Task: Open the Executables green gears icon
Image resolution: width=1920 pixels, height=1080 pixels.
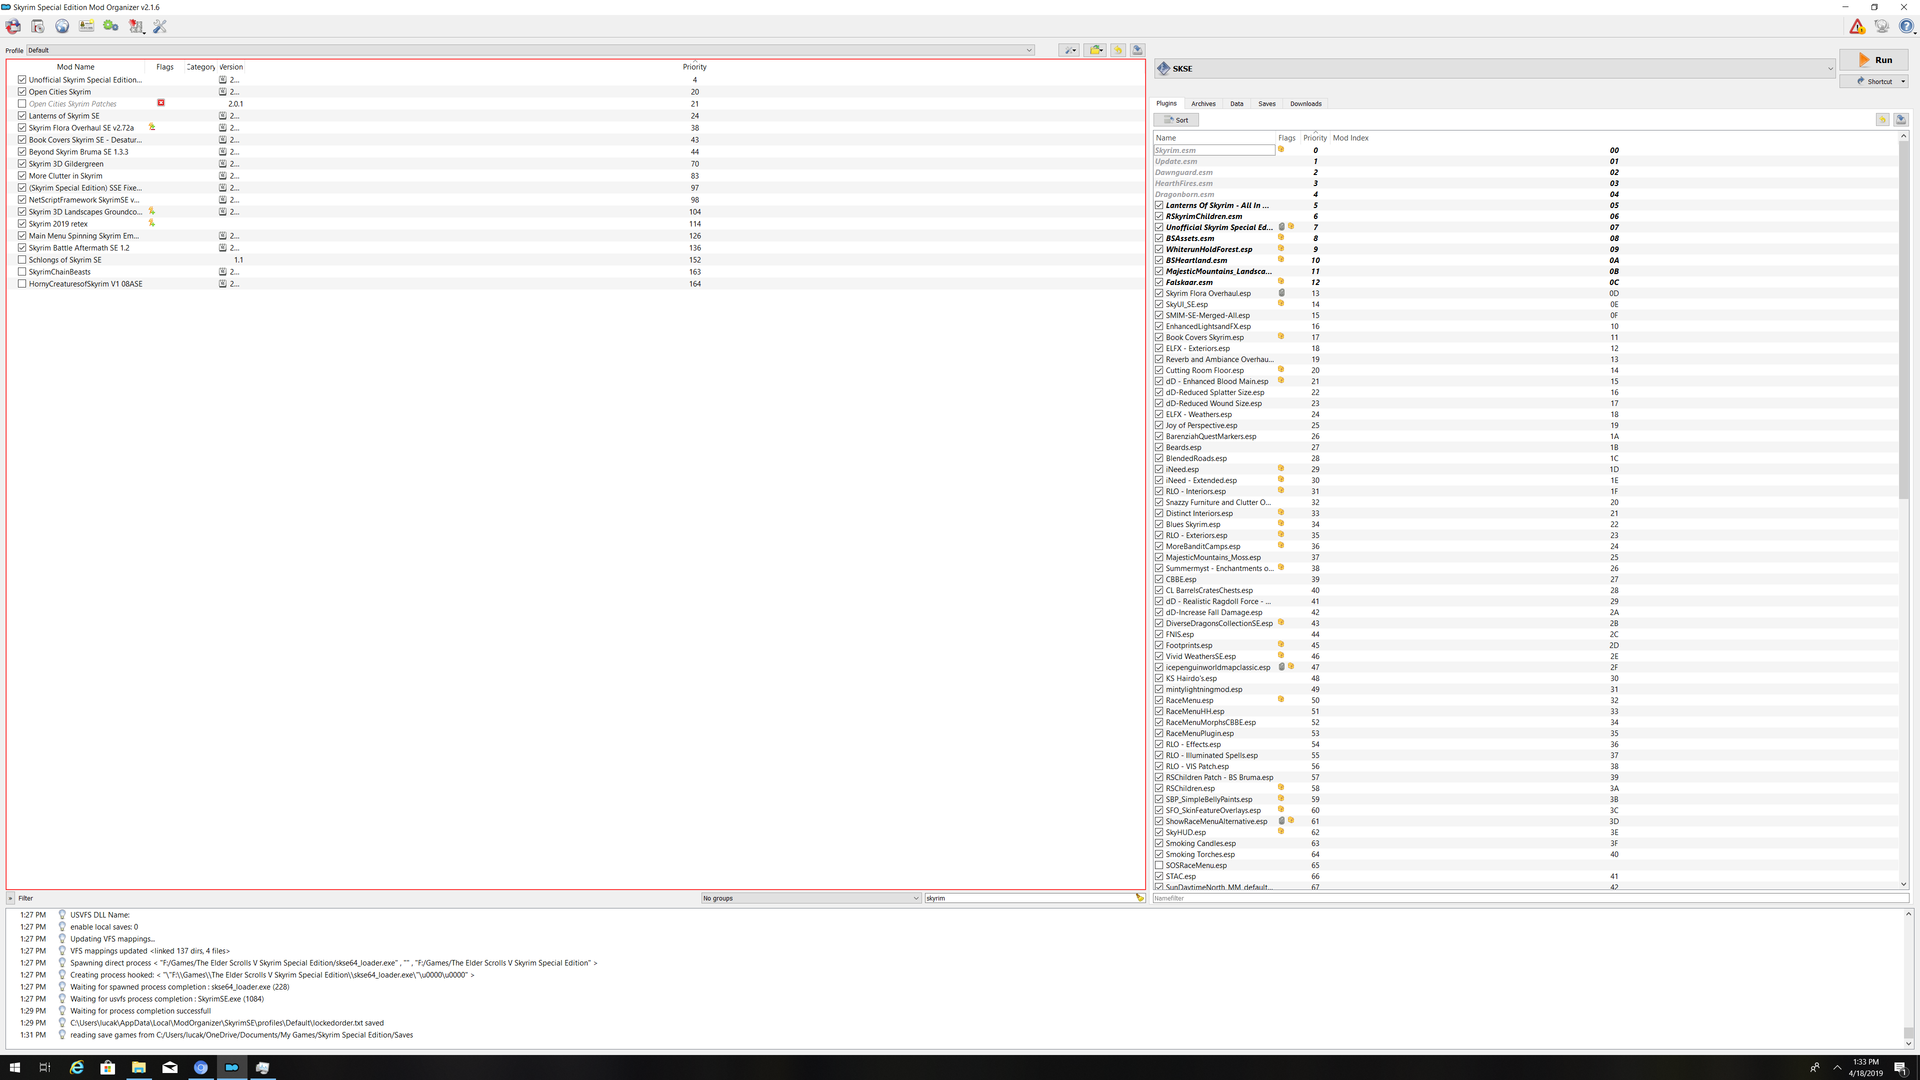Action: pos(111,27)
